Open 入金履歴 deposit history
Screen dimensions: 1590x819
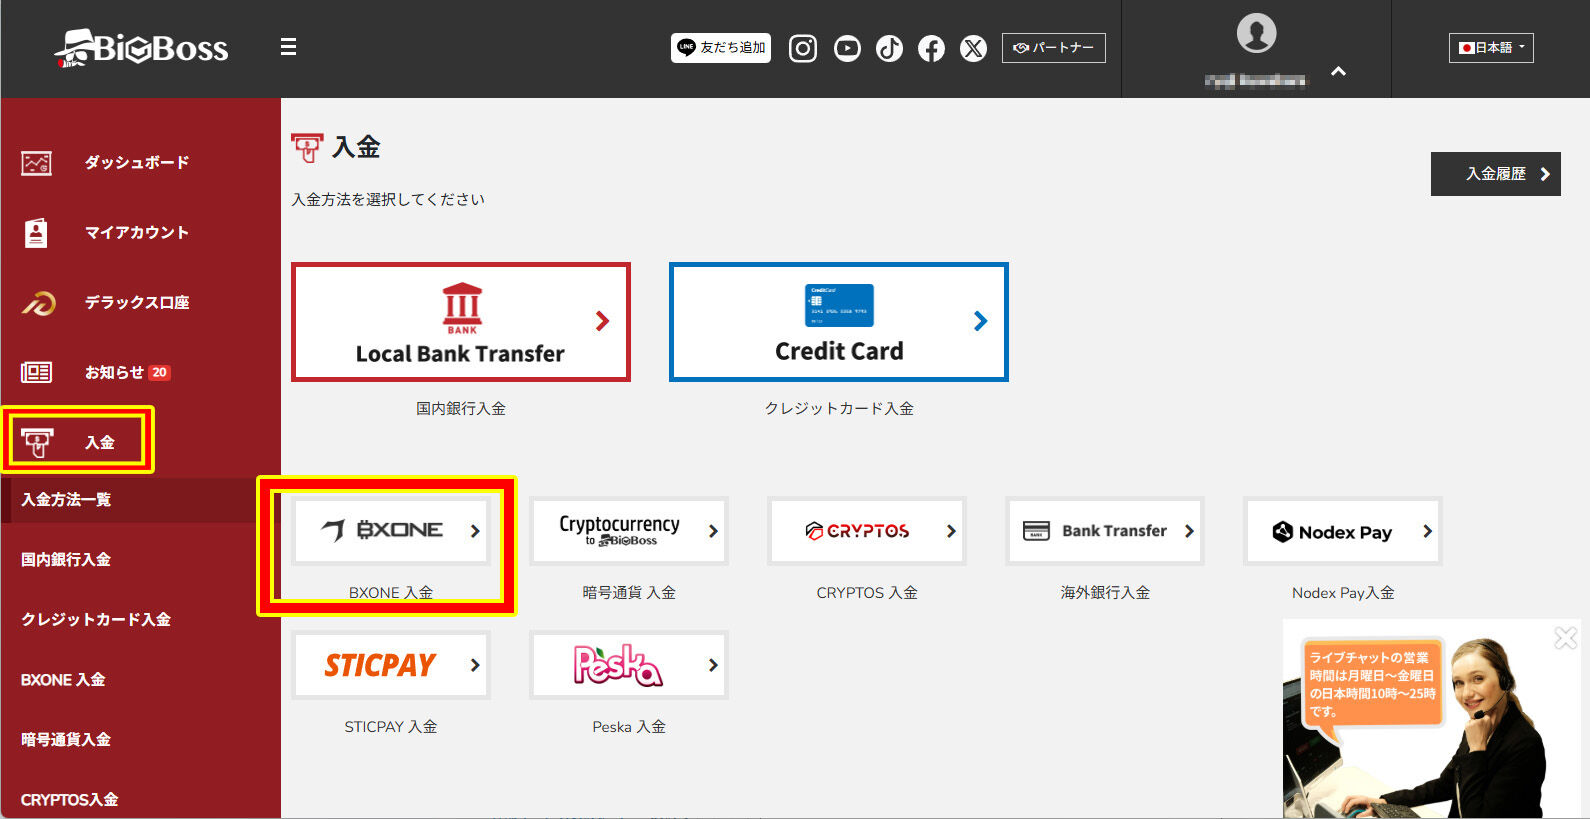pos(1496,174)
